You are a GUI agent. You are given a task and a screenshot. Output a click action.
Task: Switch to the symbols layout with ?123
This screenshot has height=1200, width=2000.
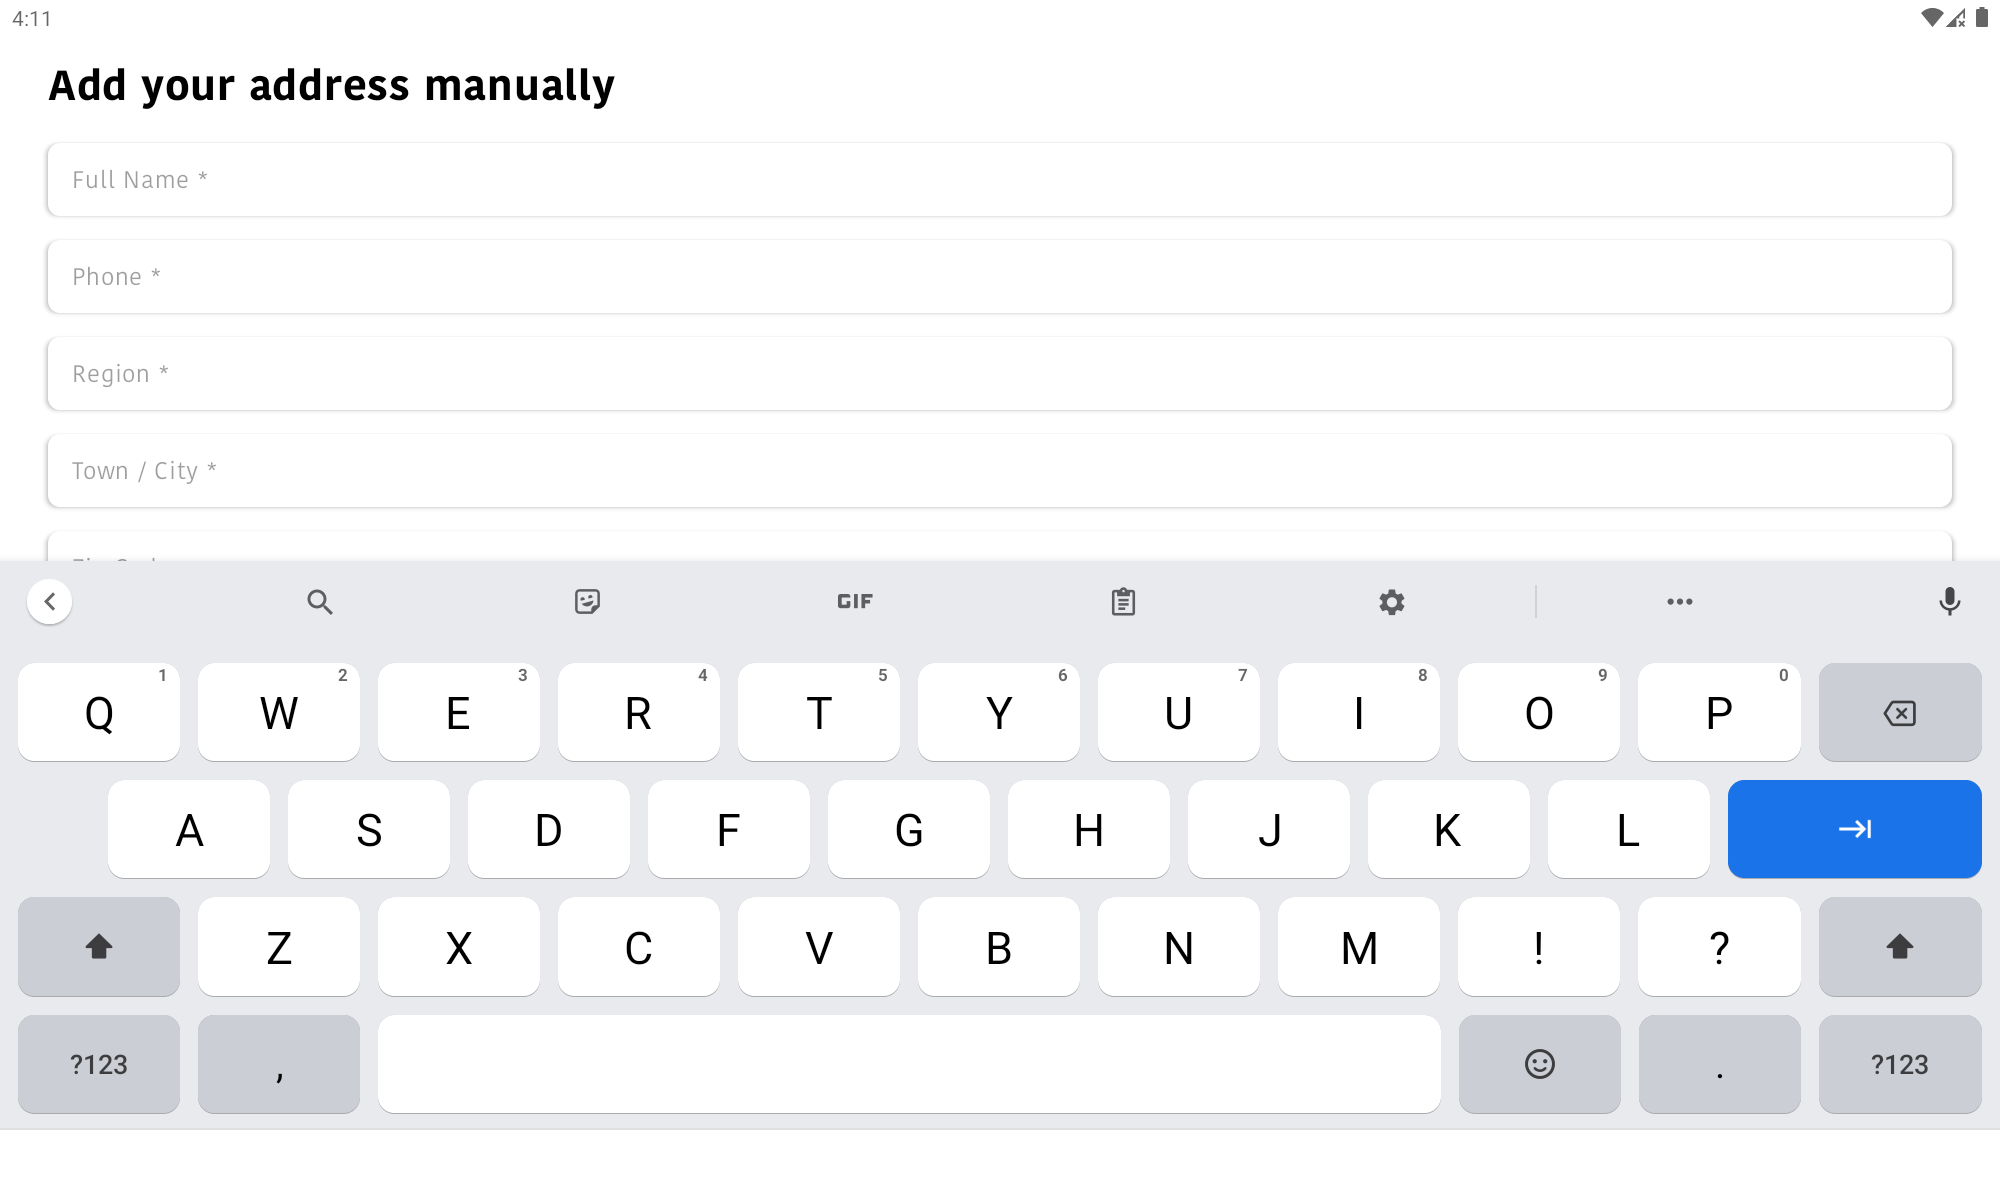98,1064
